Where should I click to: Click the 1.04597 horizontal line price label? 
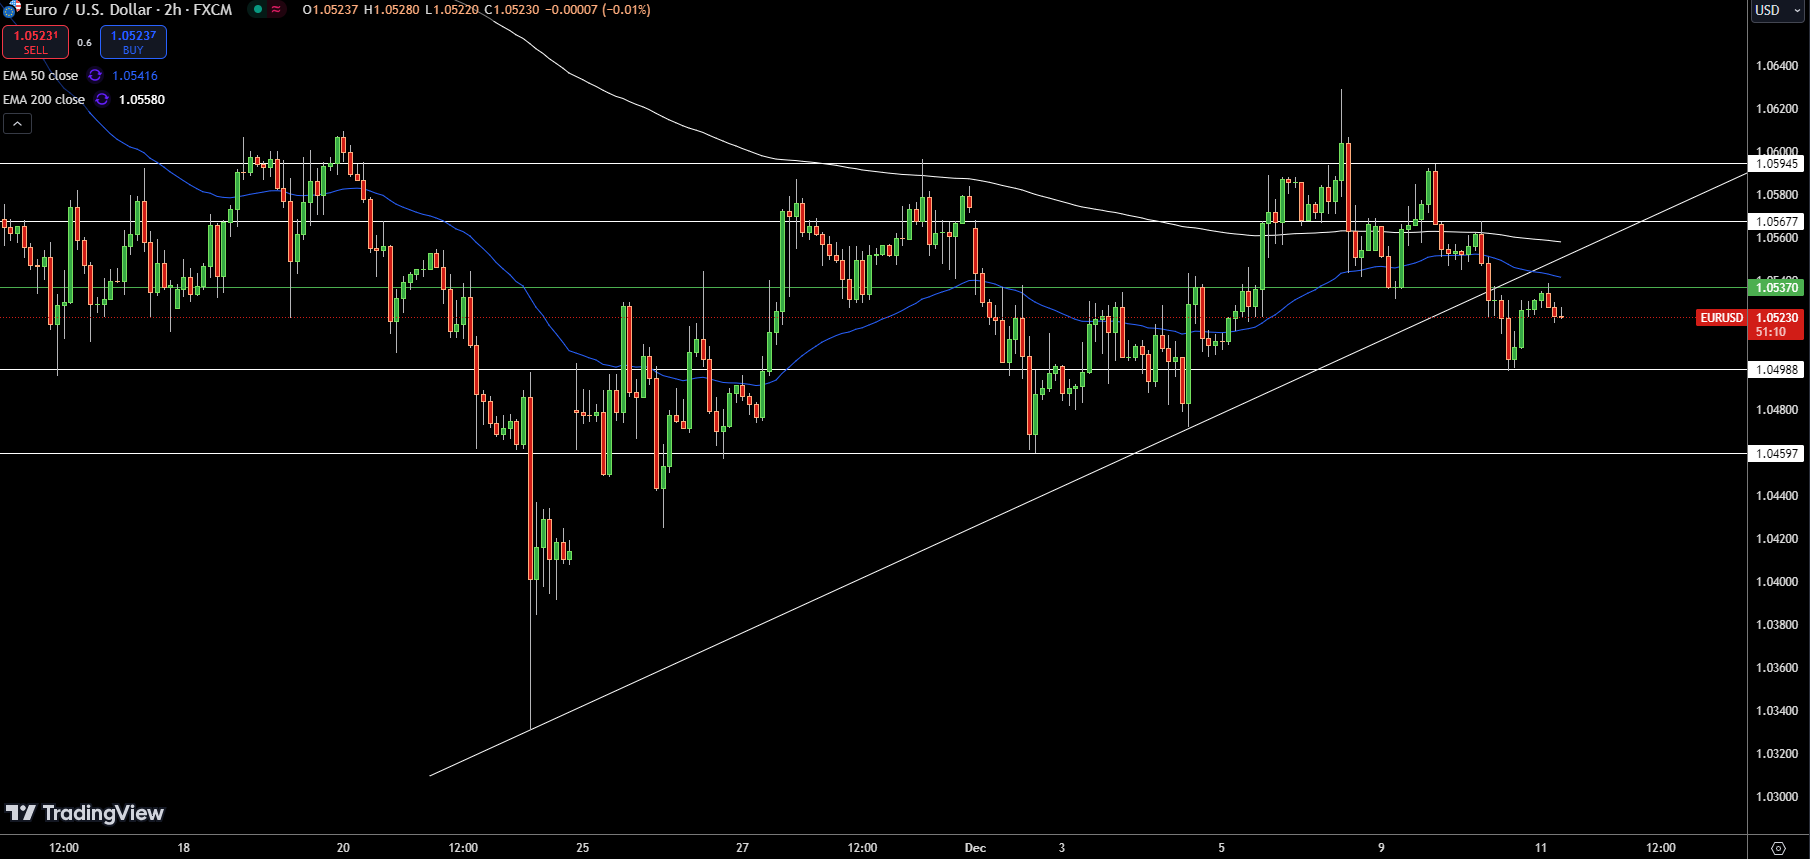[x=1777, y=454]
